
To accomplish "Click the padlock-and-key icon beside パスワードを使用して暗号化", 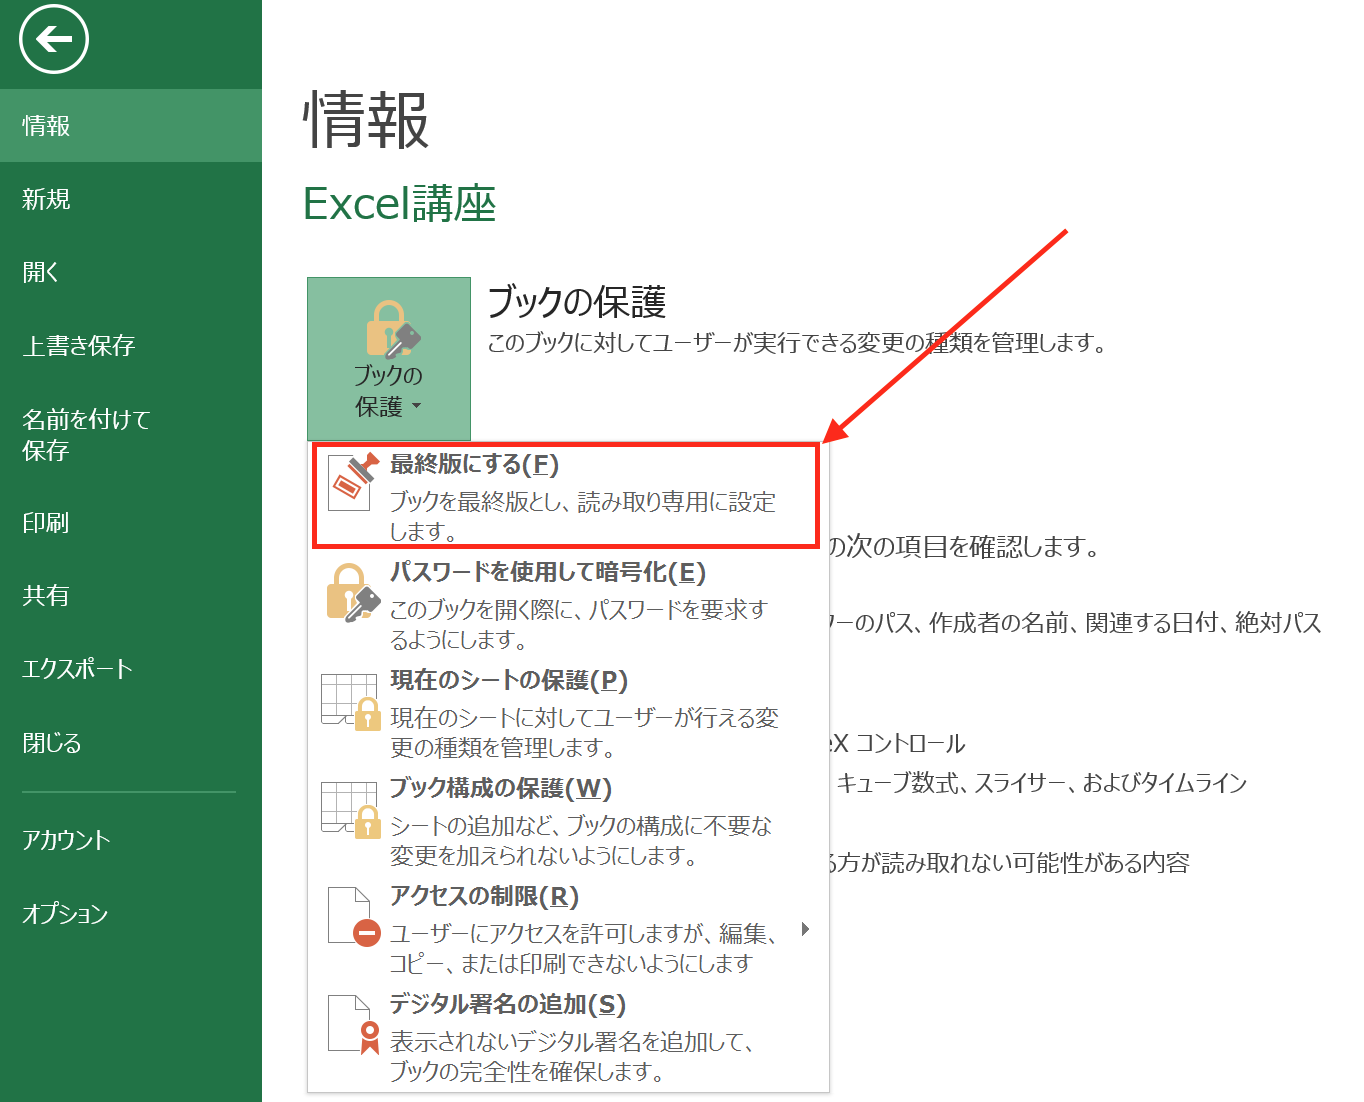I will pos(353,592).
